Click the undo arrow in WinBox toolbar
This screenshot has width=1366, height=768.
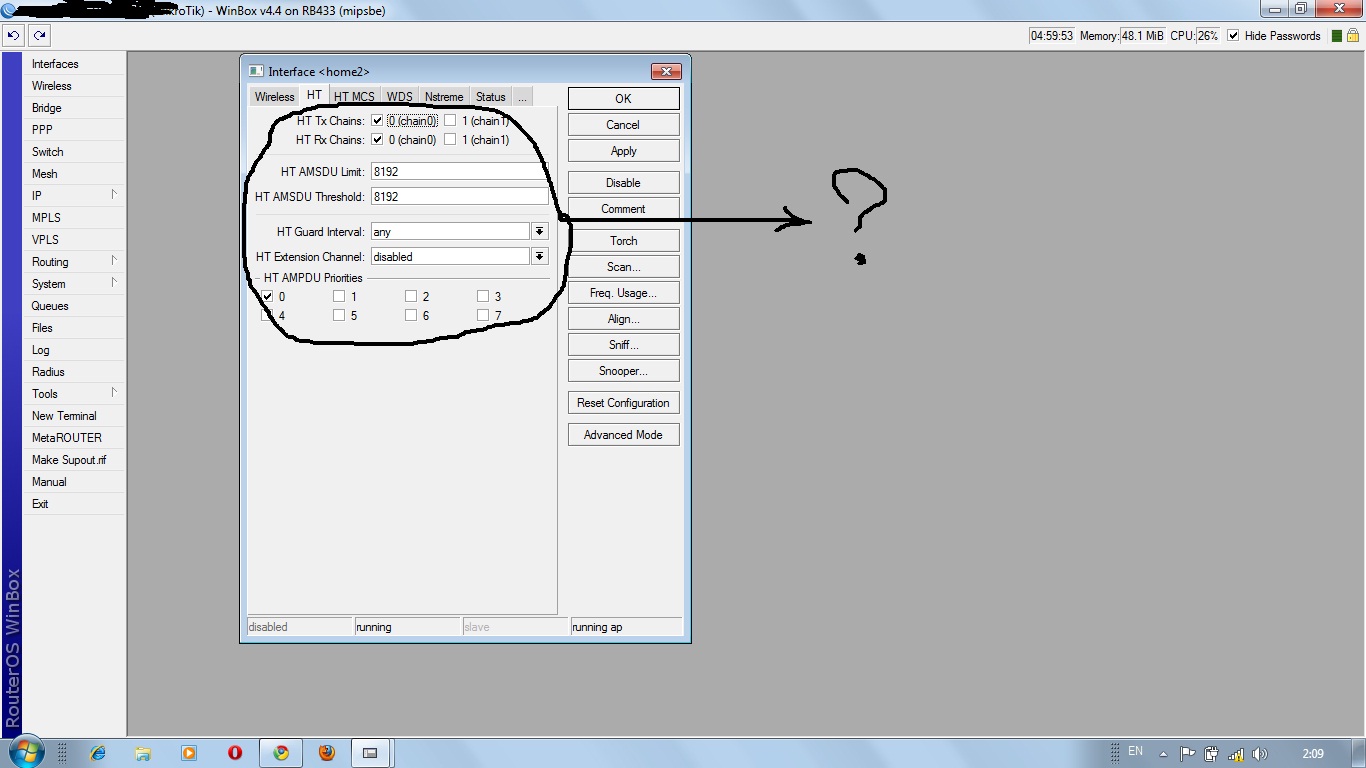tap(13, 35)
